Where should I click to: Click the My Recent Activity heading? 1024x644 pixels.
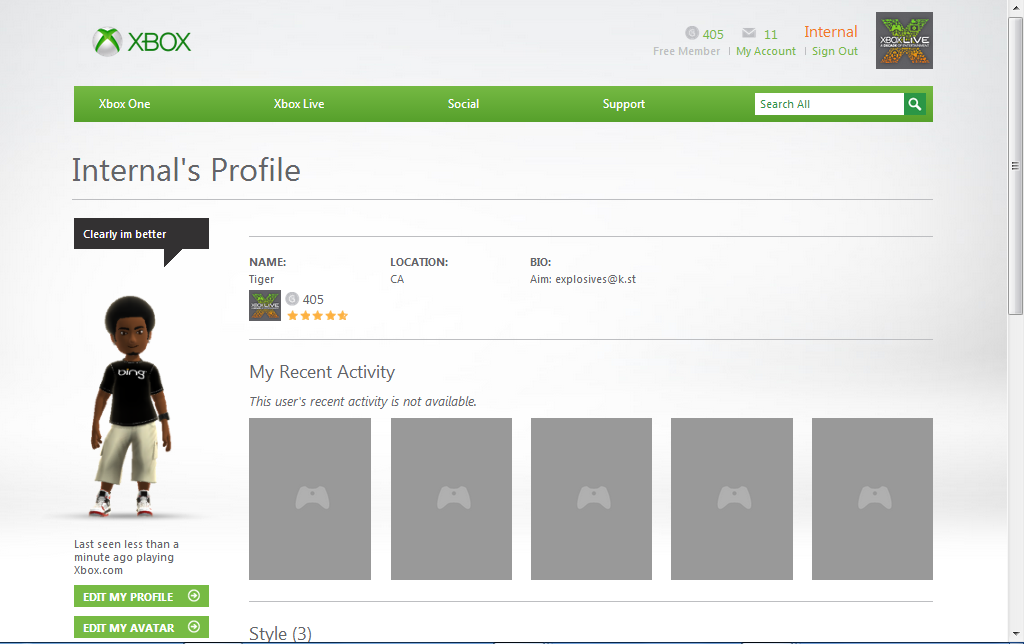322,372
